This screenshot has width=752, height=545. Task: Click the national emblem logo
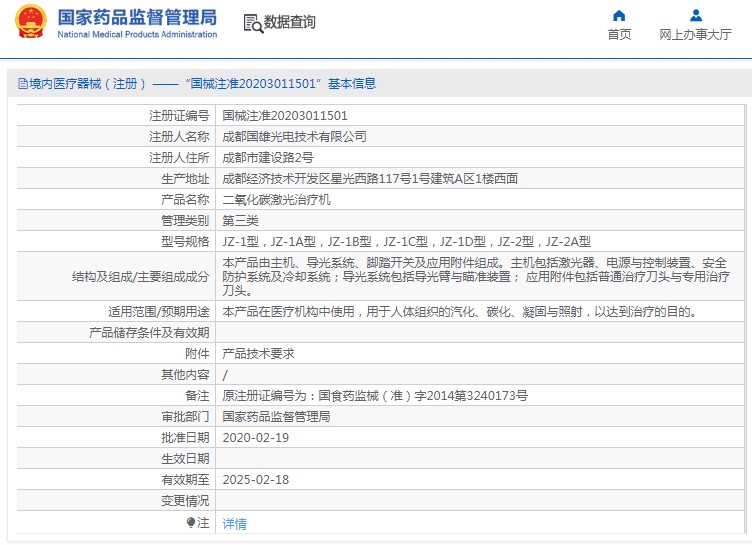[x=31, y=22]
